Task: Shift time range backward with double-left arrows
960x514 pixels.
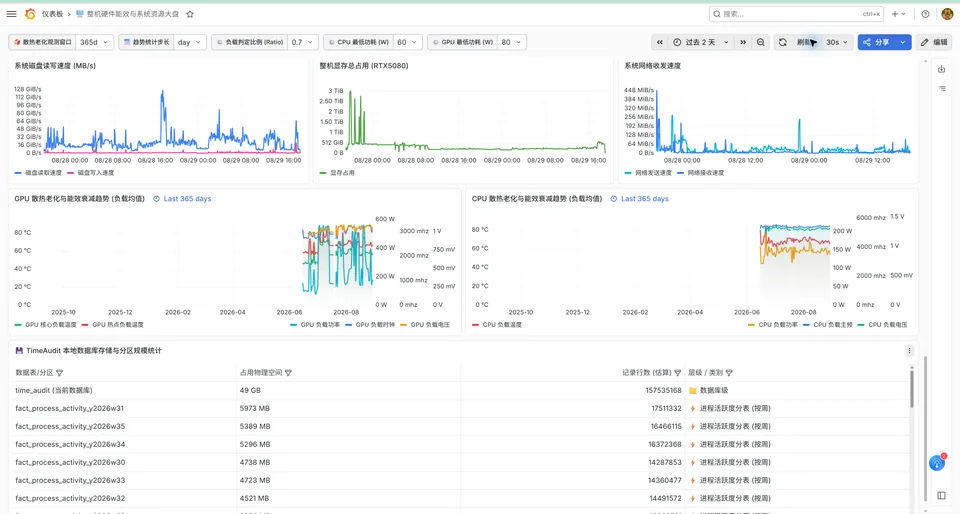Action: tap(659, 42)
